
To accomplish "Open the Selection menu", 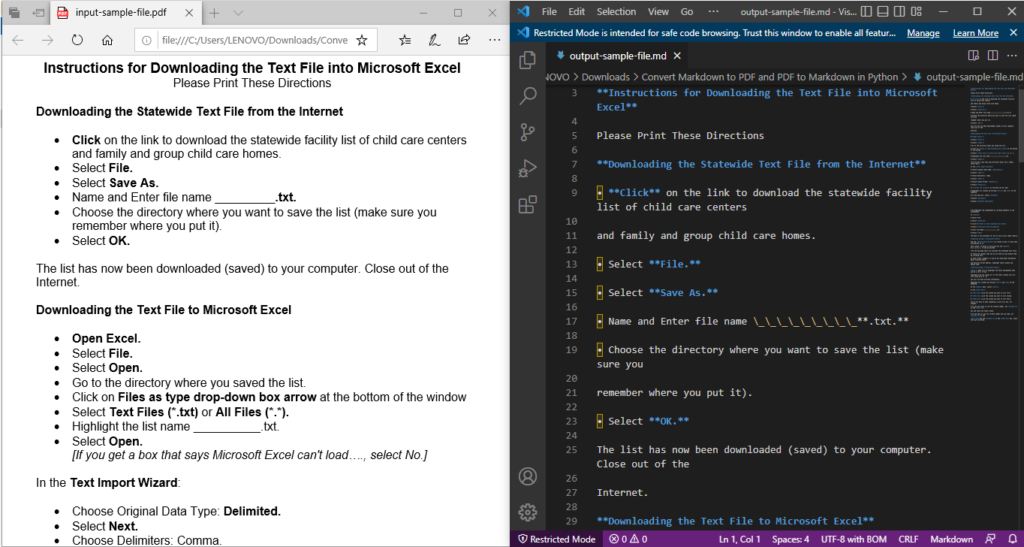I will click(616, 12).
